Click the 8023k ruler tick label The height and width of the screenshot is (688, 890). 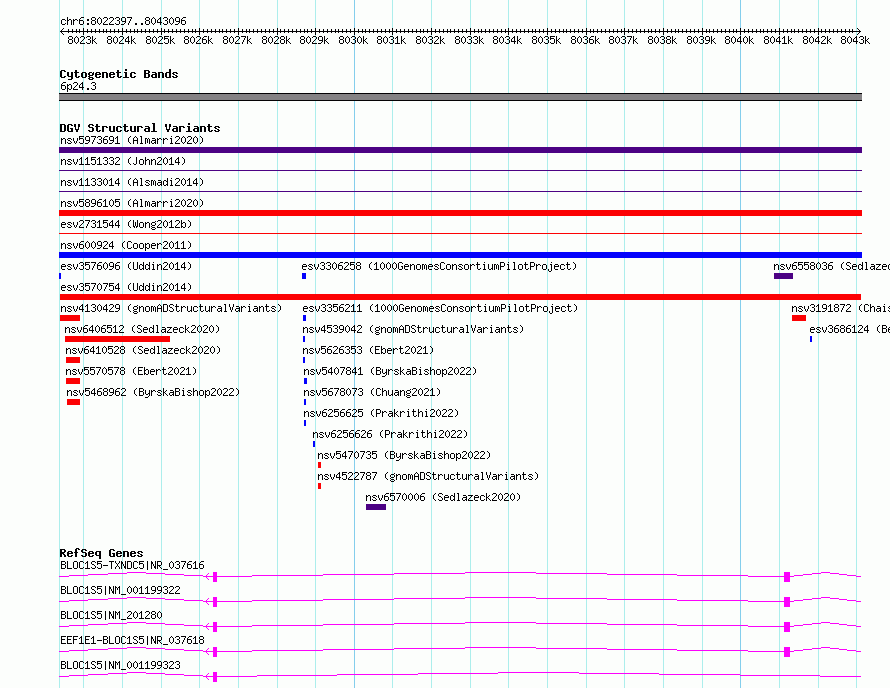click(82, 40)
